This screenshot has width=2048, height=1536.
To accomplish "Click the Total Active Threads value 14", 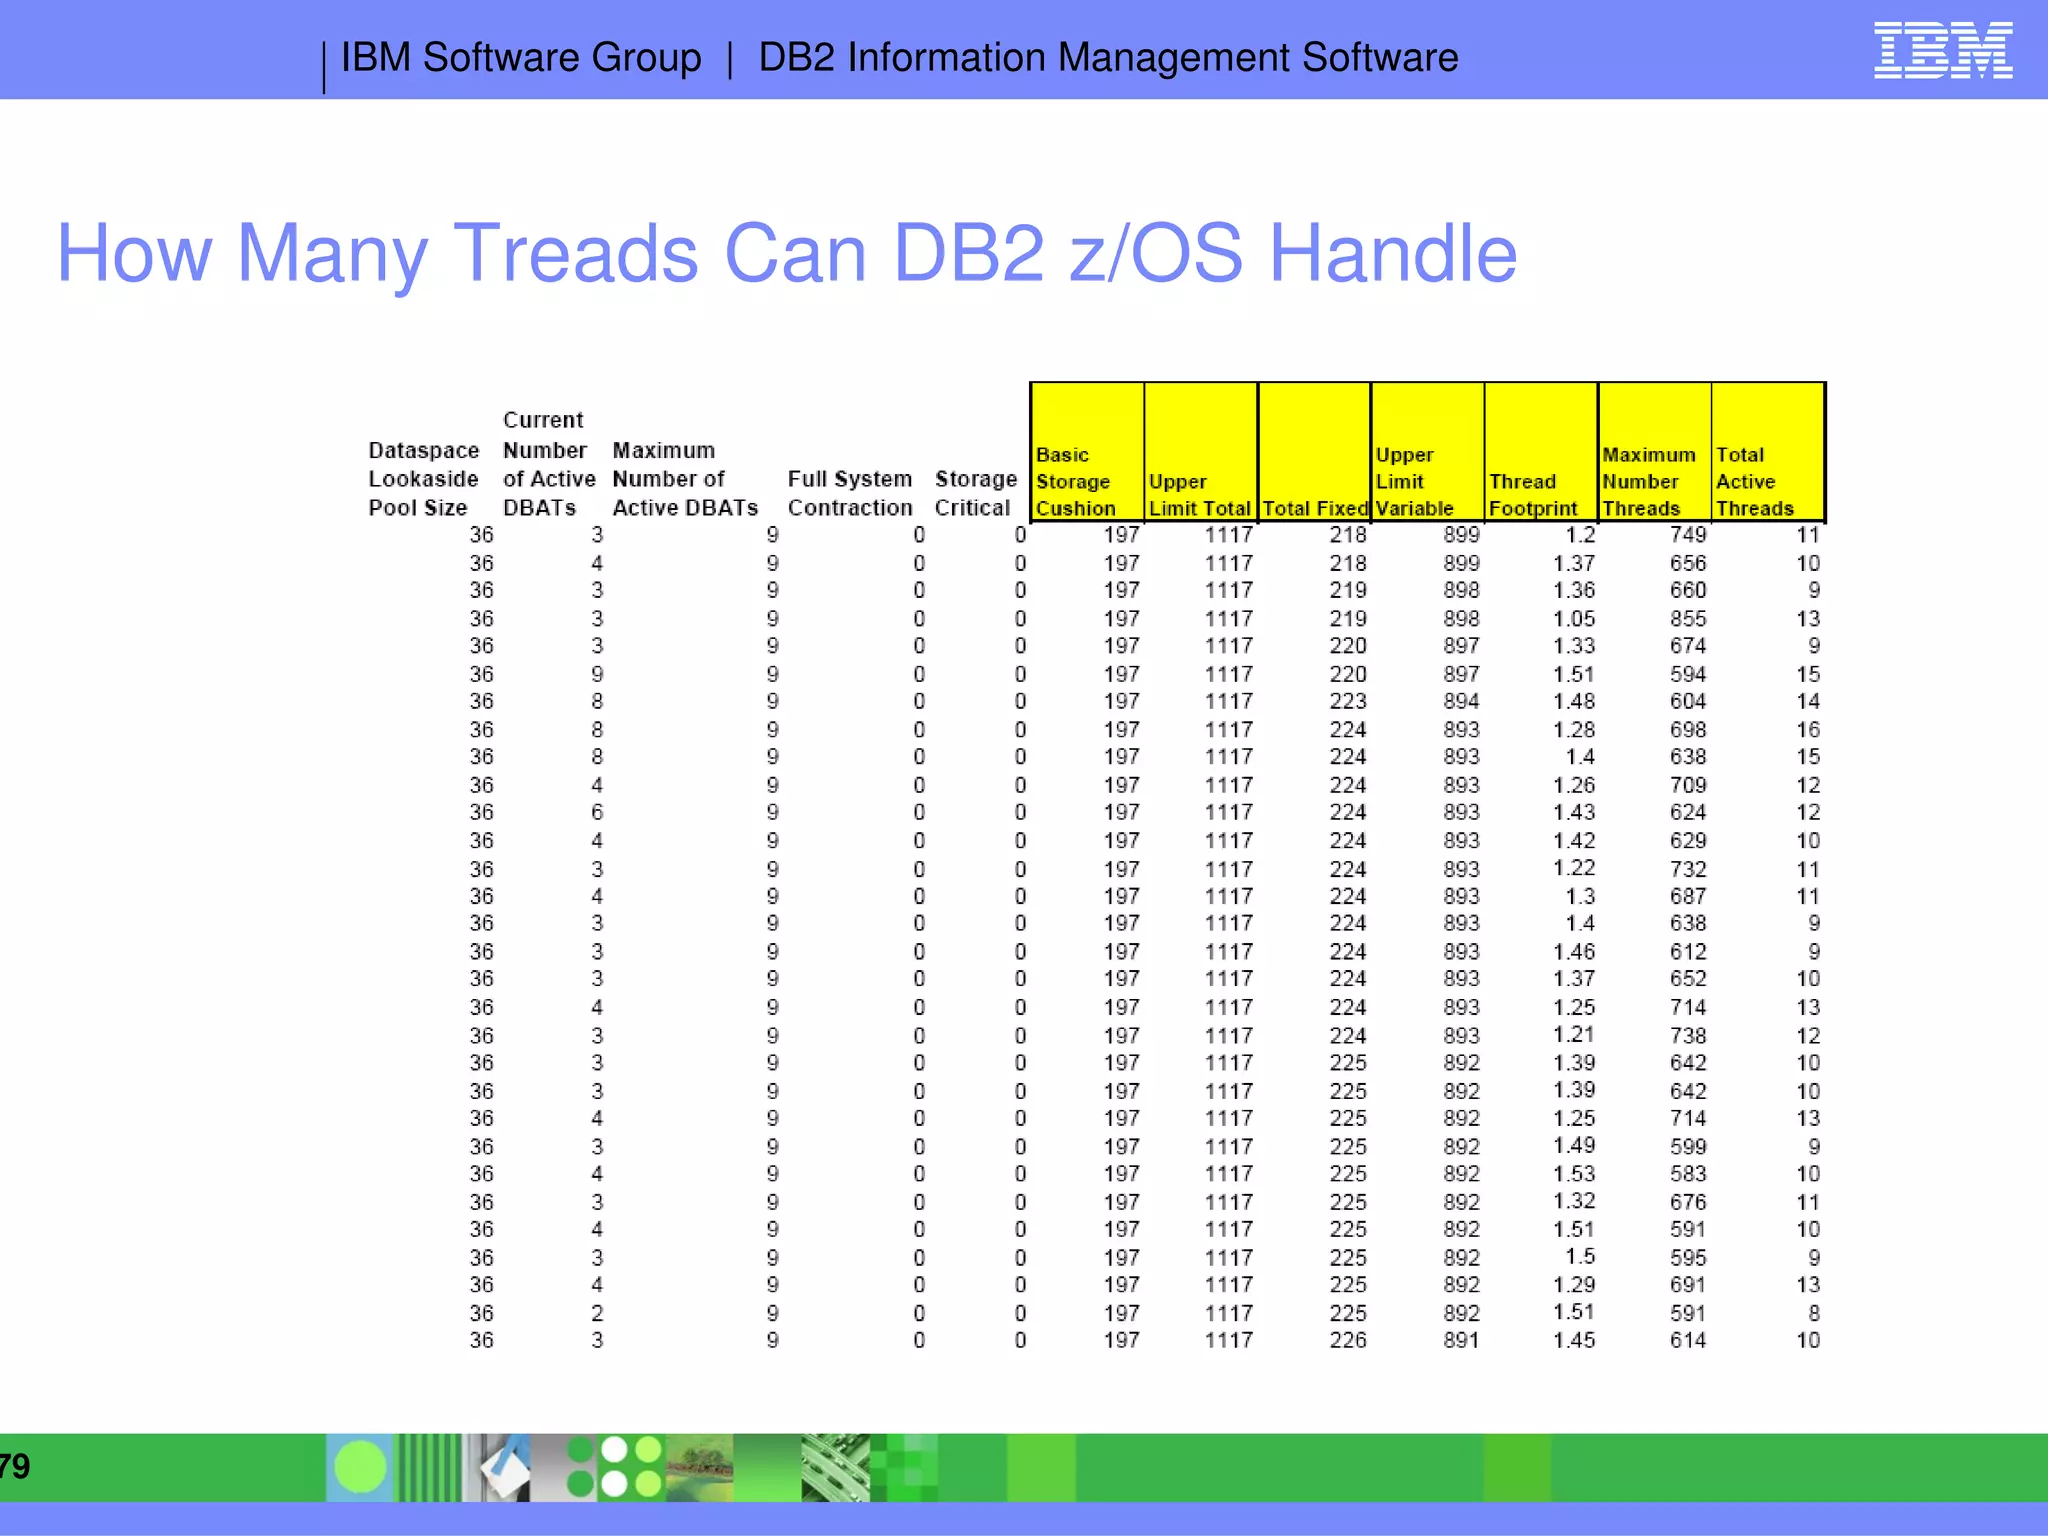I will tap(1808, 701).
